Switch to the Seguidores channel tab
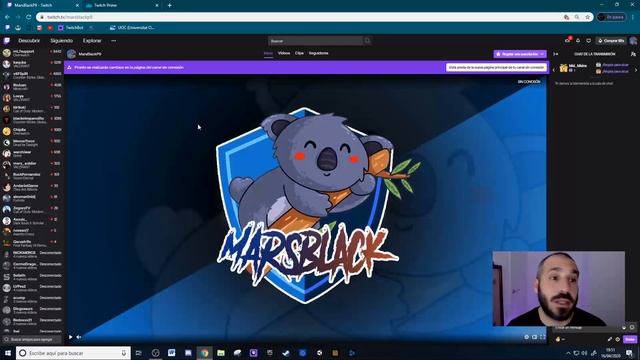 click(x=318, y=53)
